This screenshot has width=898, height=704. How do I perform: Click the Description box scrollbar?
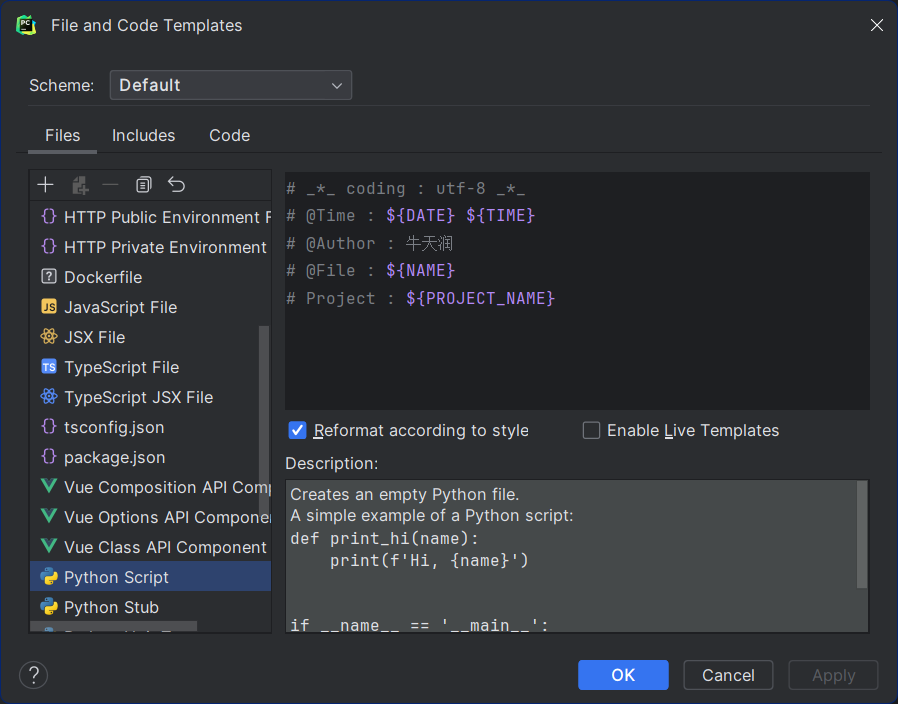point(862,535)
